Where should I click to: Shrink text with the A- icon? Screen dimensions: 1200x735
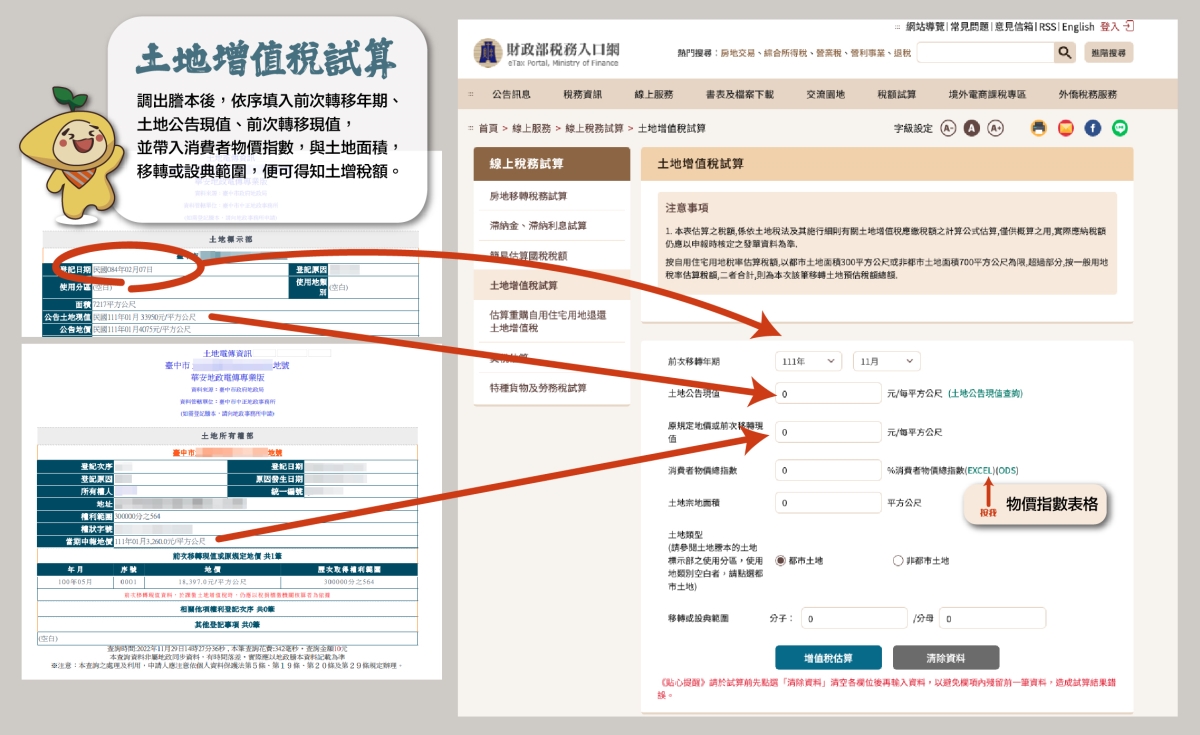(x=948, y=128)
